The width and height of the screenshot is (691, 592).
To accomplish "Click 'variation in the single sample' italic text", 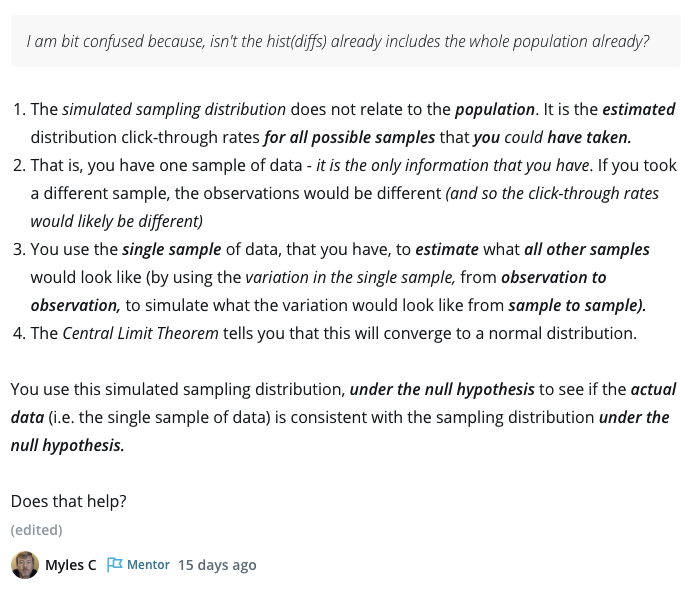I will pos(351,277).
